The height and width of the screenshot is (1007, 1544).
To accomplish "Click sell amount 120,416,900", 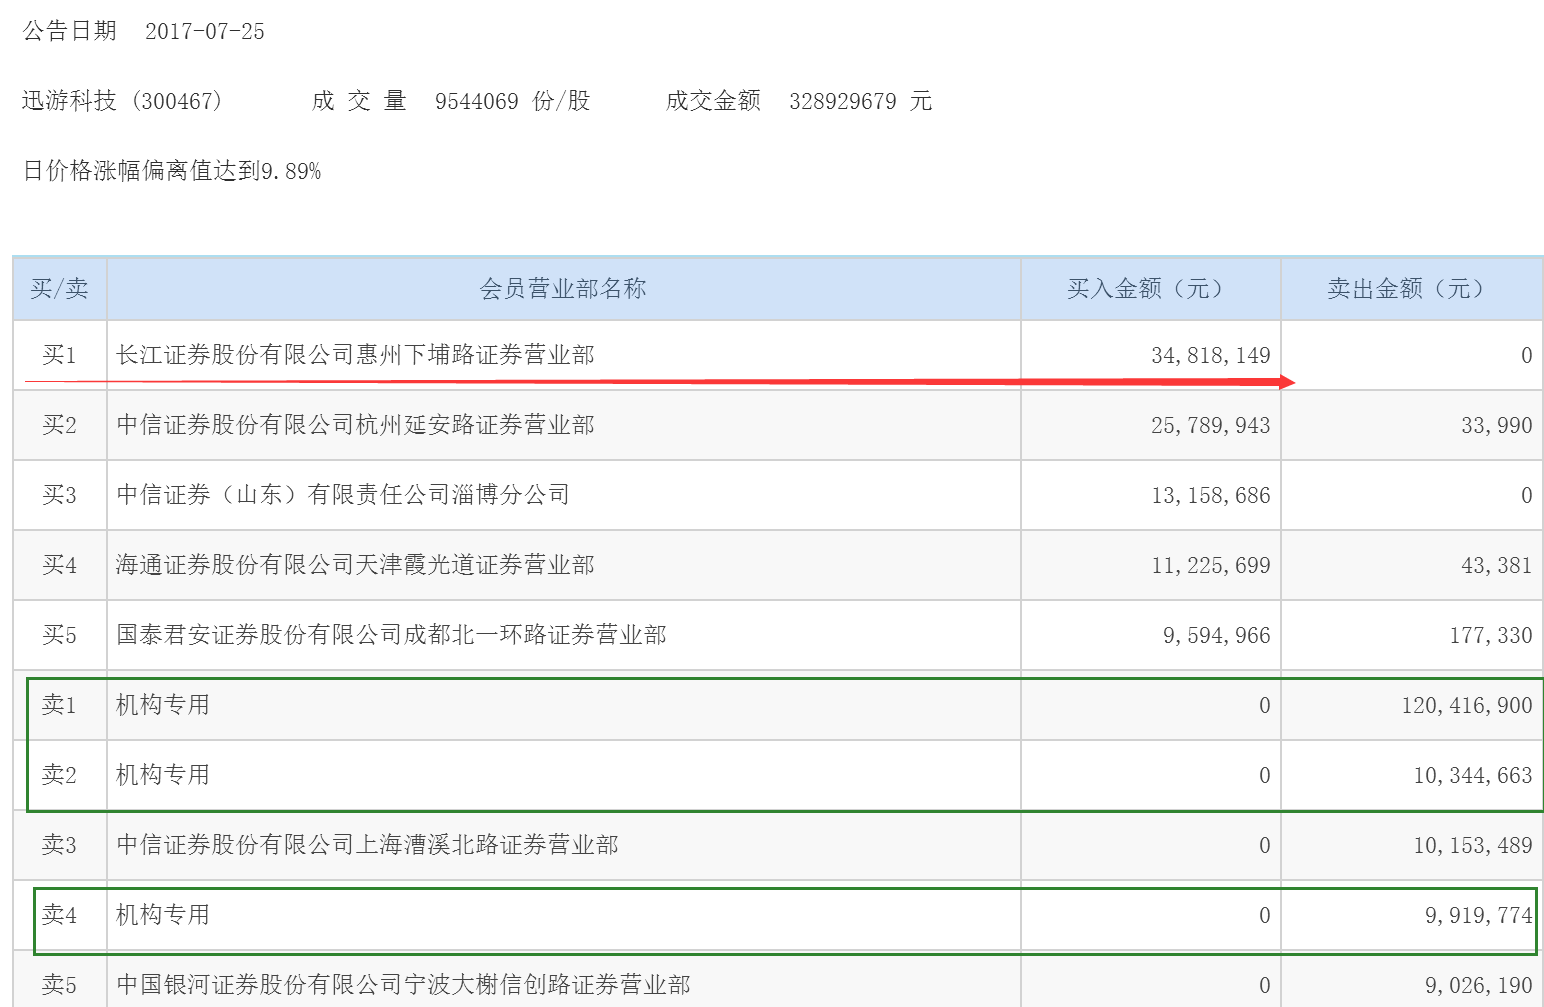I will [x=1467, y=705].
